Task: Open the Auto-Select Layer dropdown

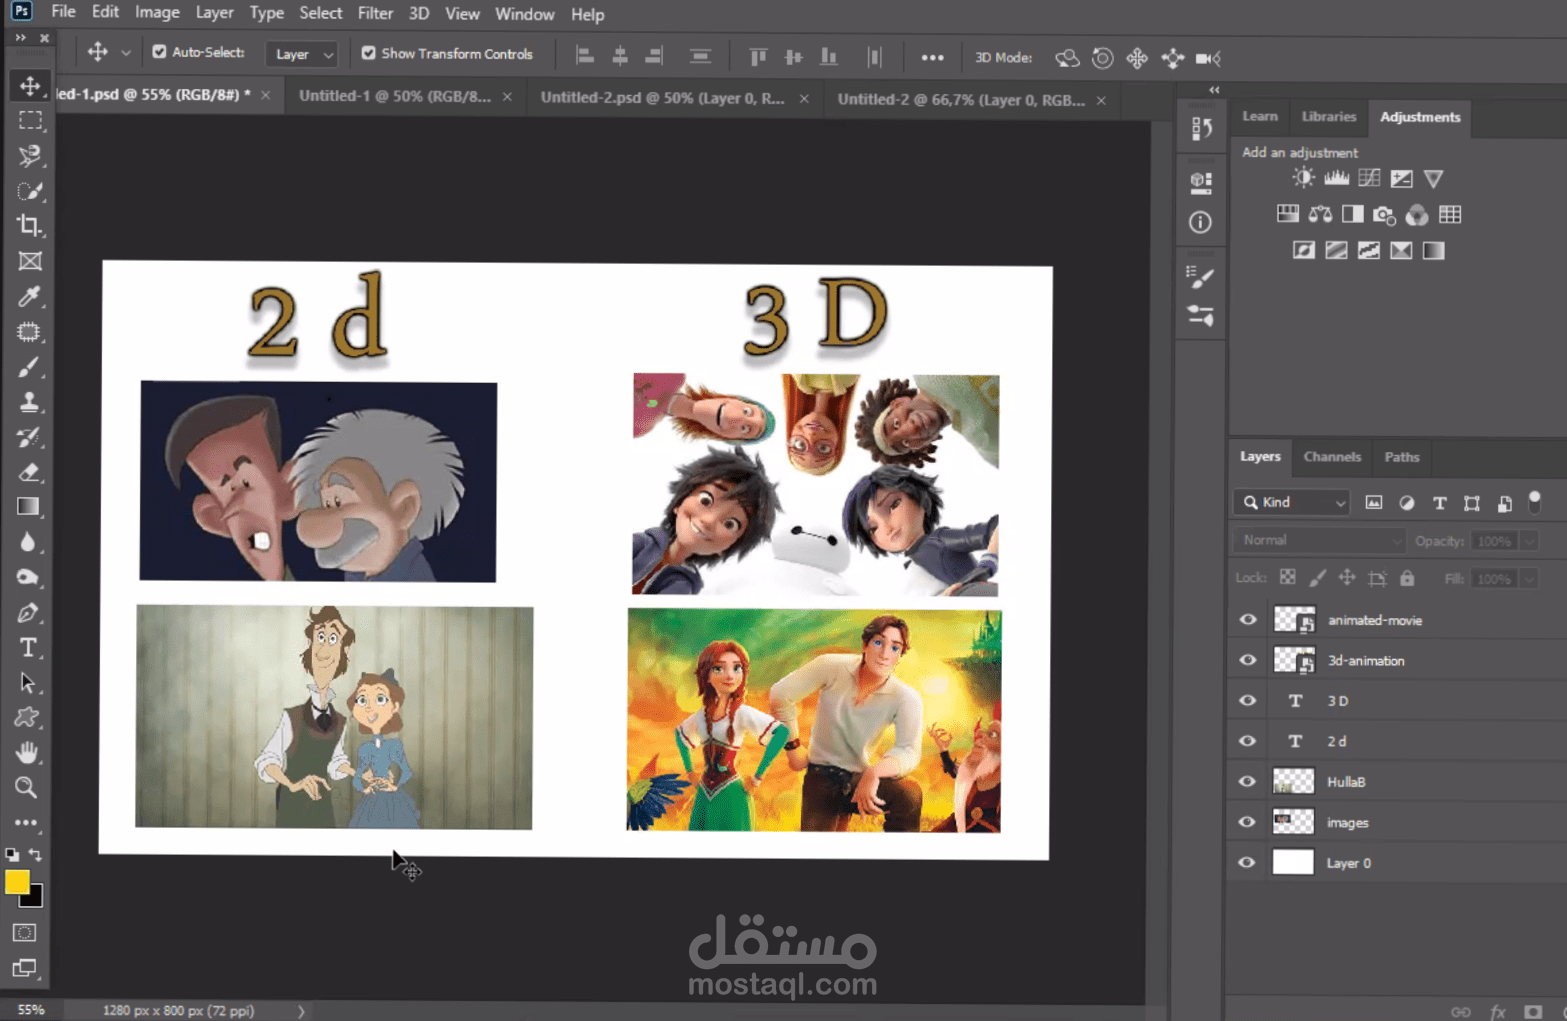Action: pos(303,54)
